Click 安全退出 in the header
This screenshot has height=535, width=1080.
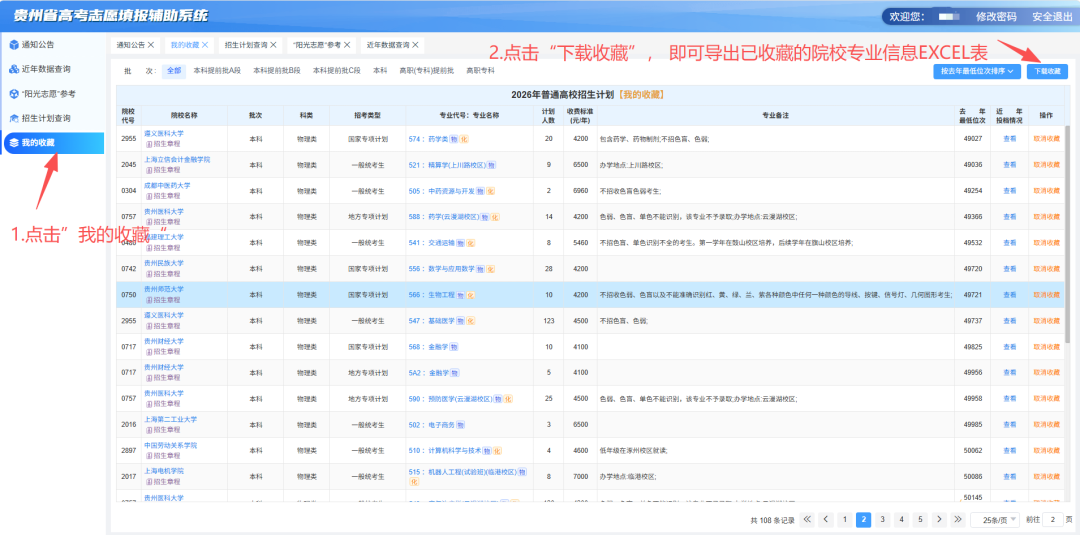1052,17
